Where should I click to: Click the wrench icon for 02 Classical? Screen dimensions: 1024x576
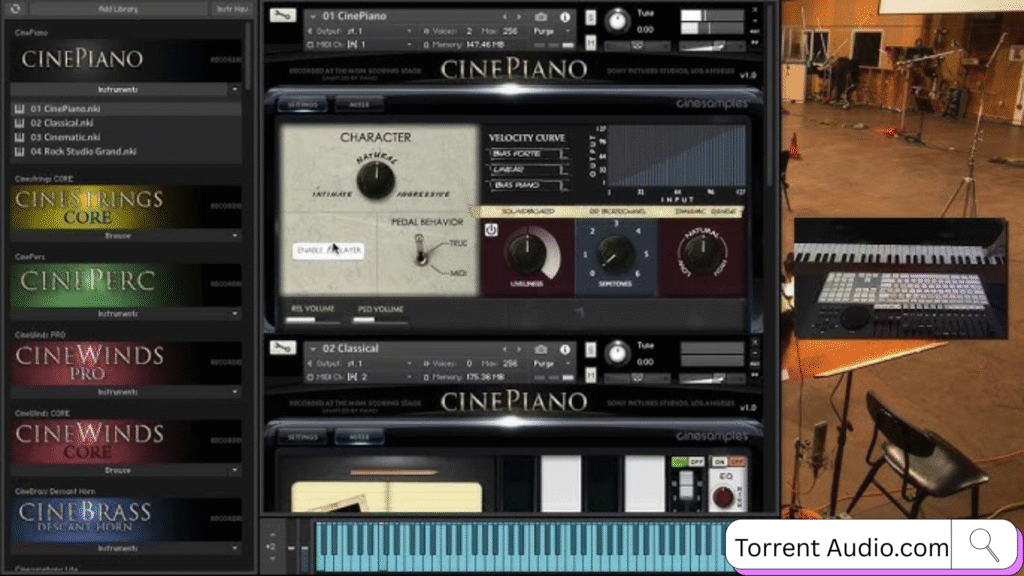coord(282,349)
